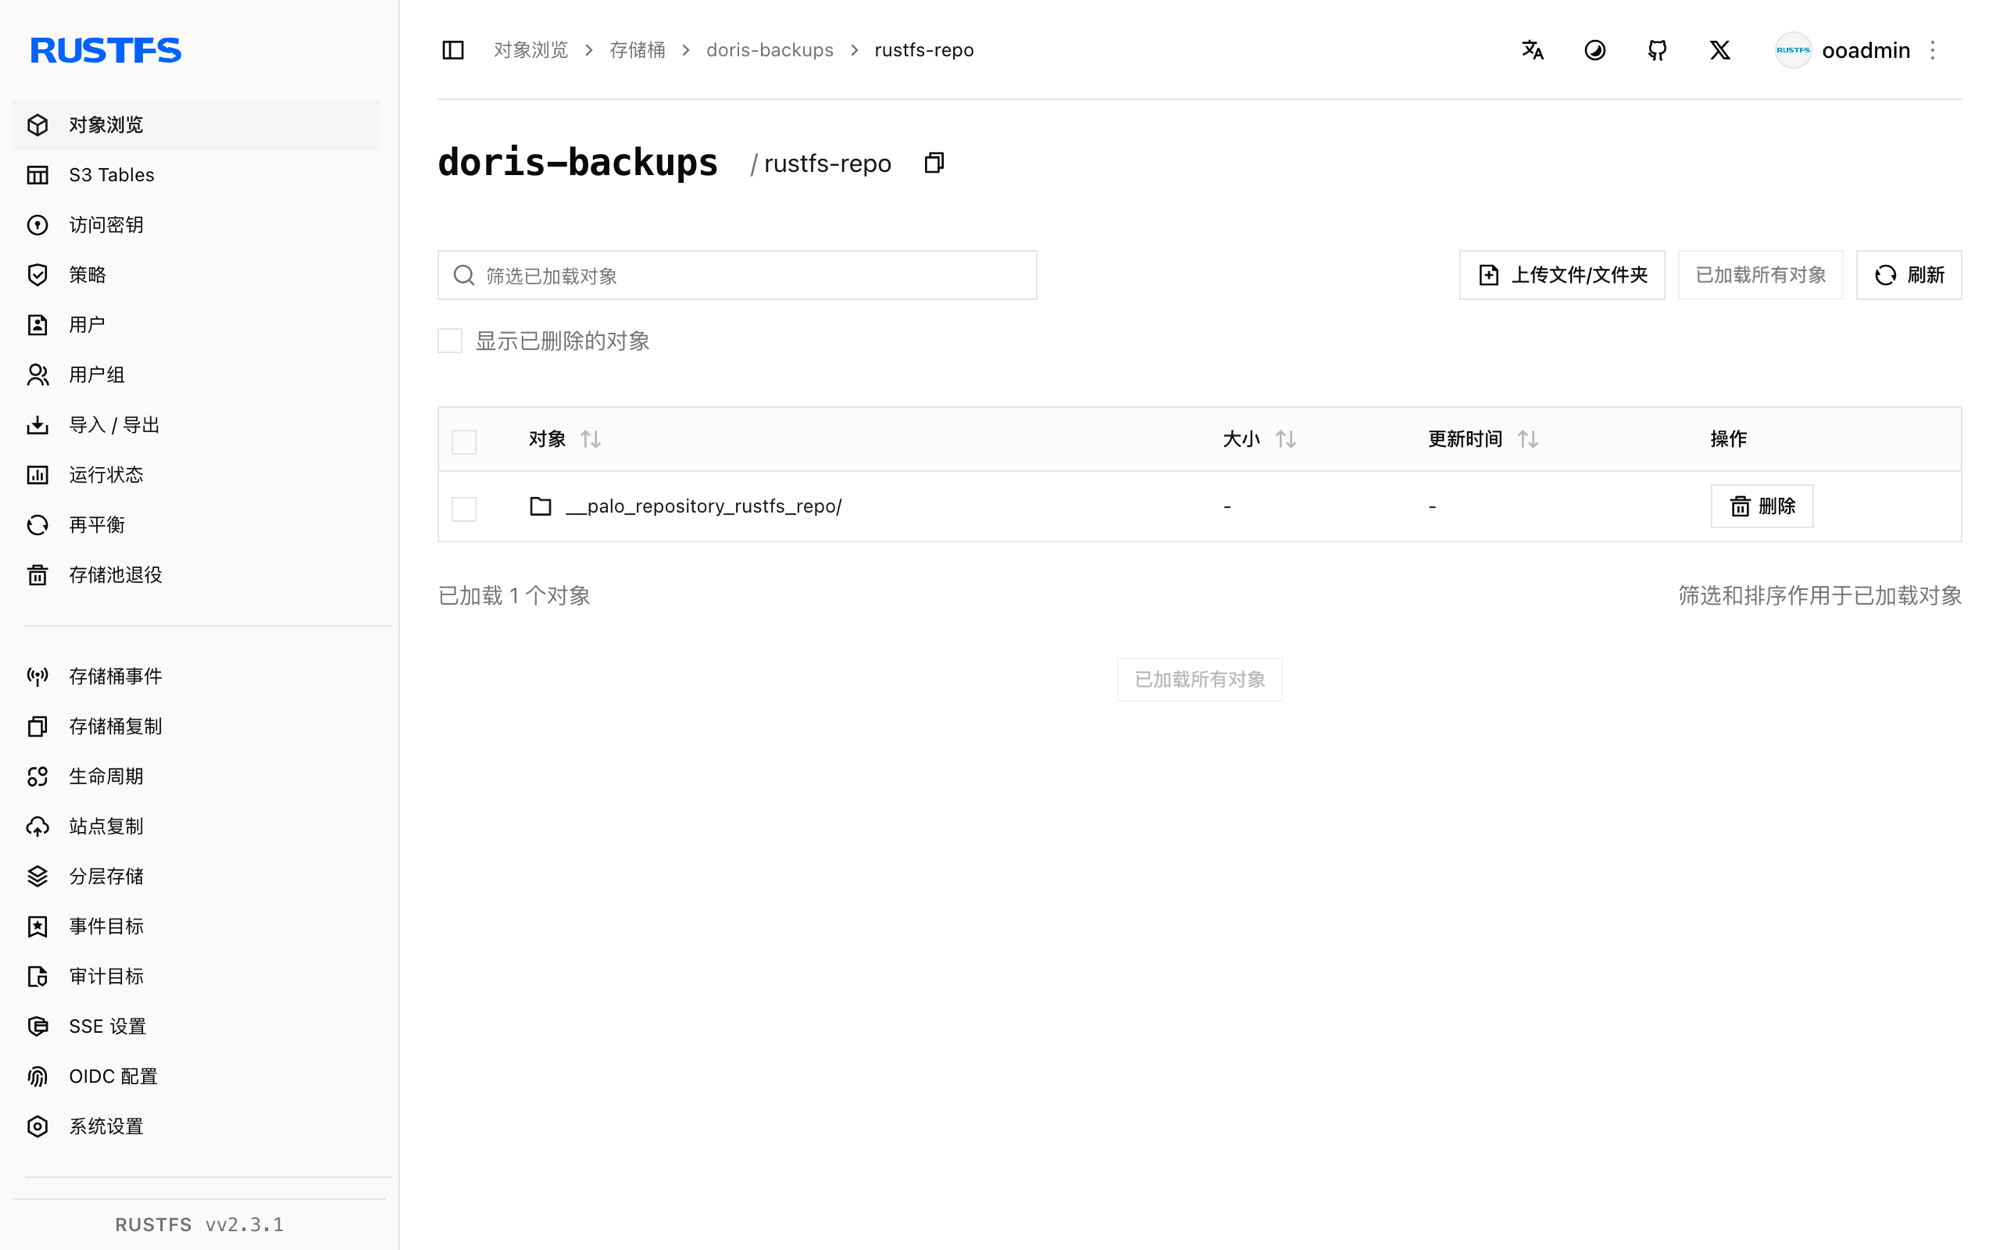Sort by 更新时间 column arrows
The width and height of the screenshot is (2000, 1250).
click(1528, 439)
